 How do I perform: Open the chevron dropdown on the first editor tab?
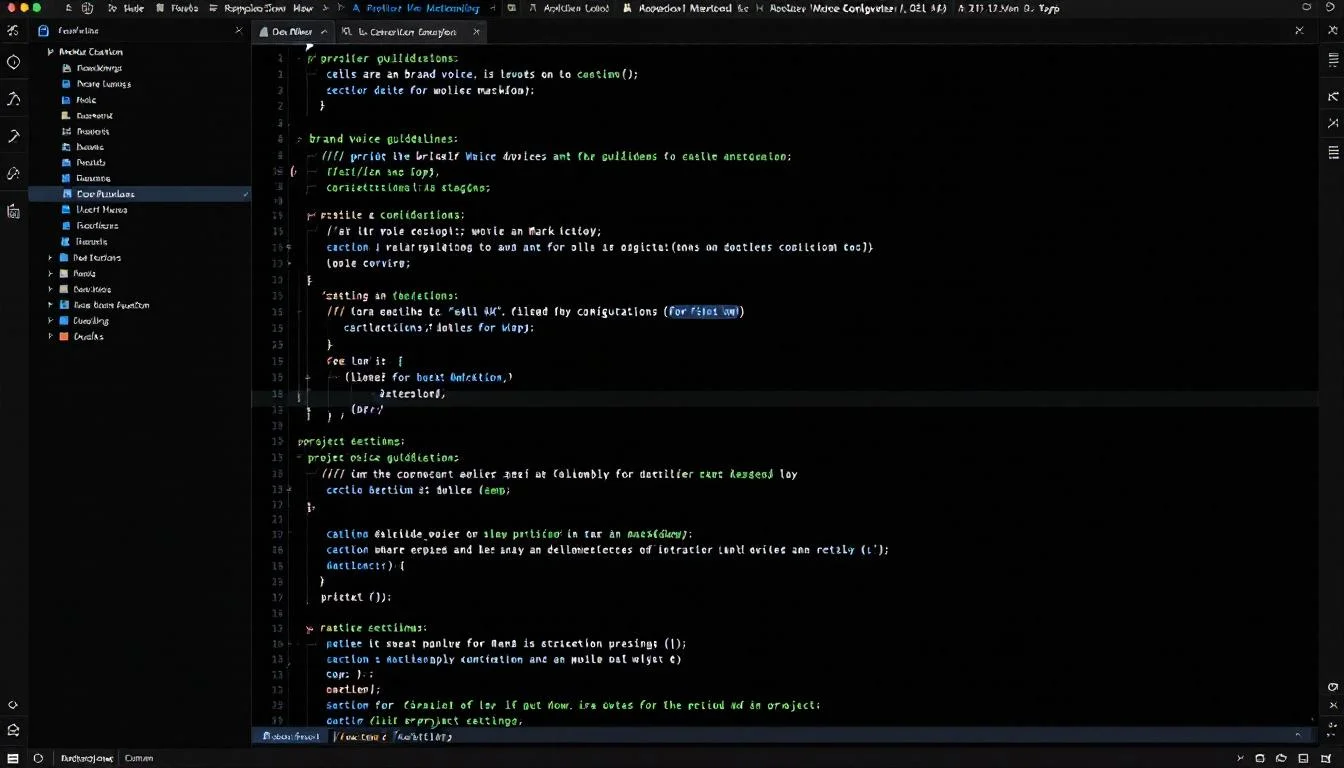click(322, 32)
